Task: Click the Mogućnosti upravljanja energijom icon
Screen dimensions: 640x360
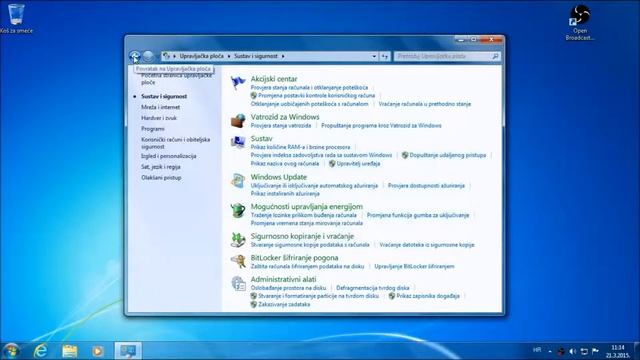Action: [238, 210]
